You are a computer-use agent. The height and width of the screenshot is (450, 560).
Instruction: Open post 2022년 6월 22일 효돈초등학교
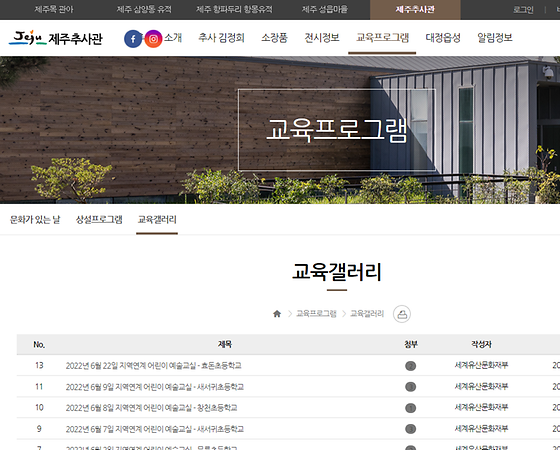pos(154,366)
